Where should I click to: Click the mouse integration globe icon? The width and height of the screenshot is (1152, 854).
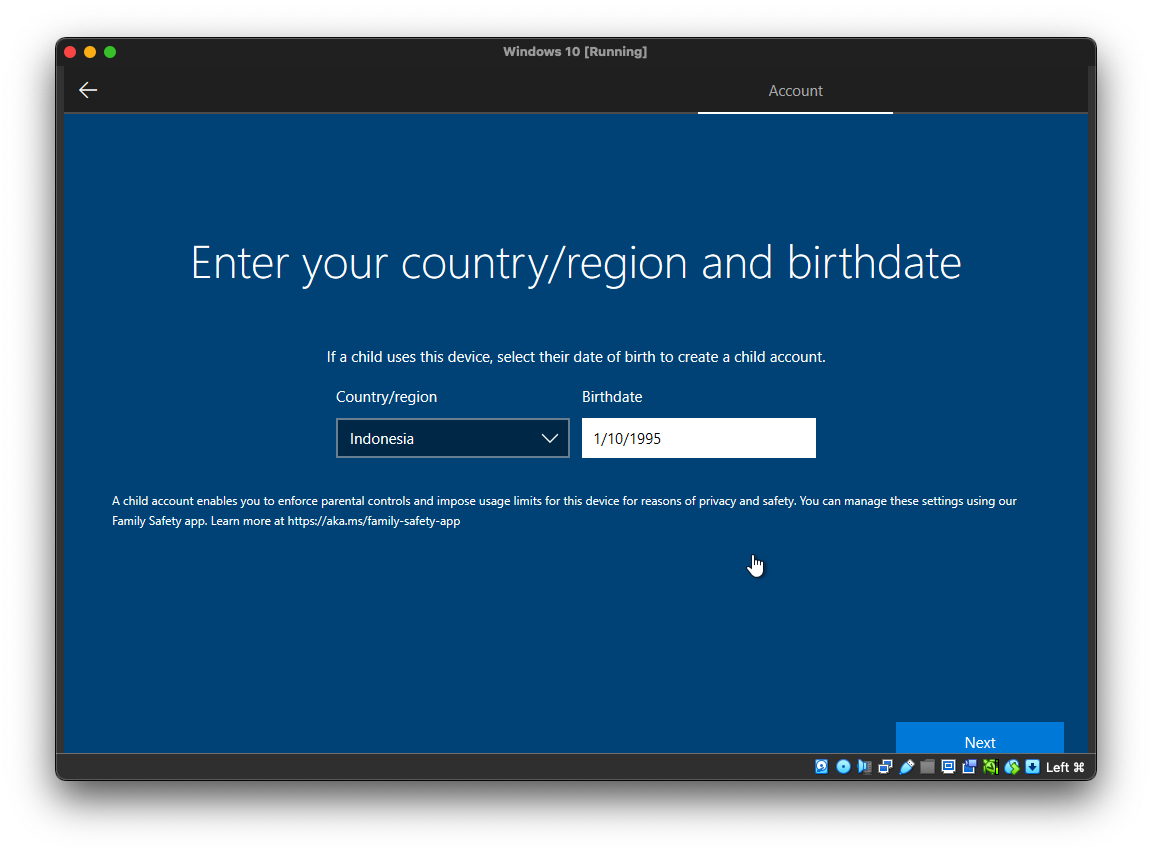click(x=1012, y=767)
